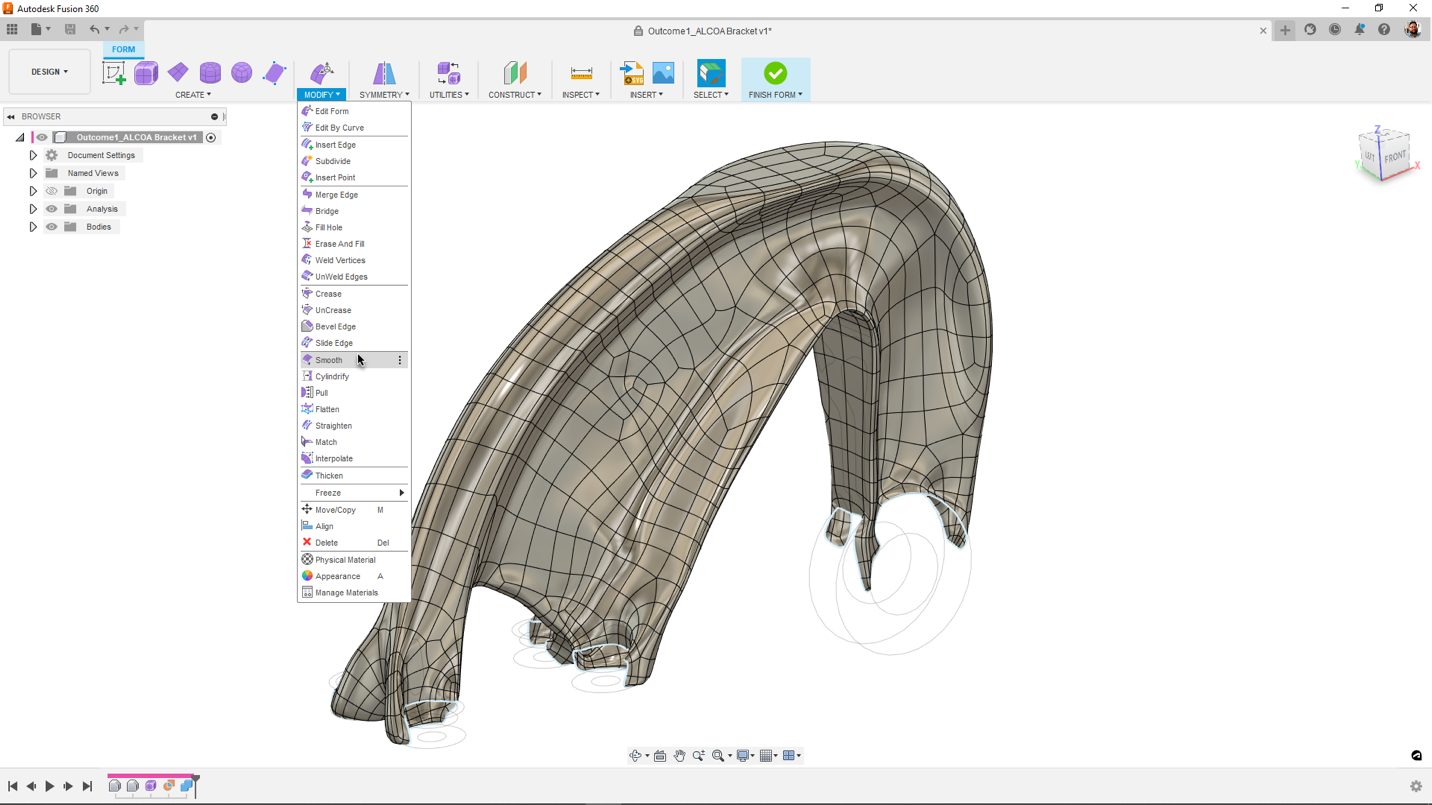The width and height of the screenshot is (1432, 805).
Task: Expand the Named Views tree node
Action: (33, 173)
